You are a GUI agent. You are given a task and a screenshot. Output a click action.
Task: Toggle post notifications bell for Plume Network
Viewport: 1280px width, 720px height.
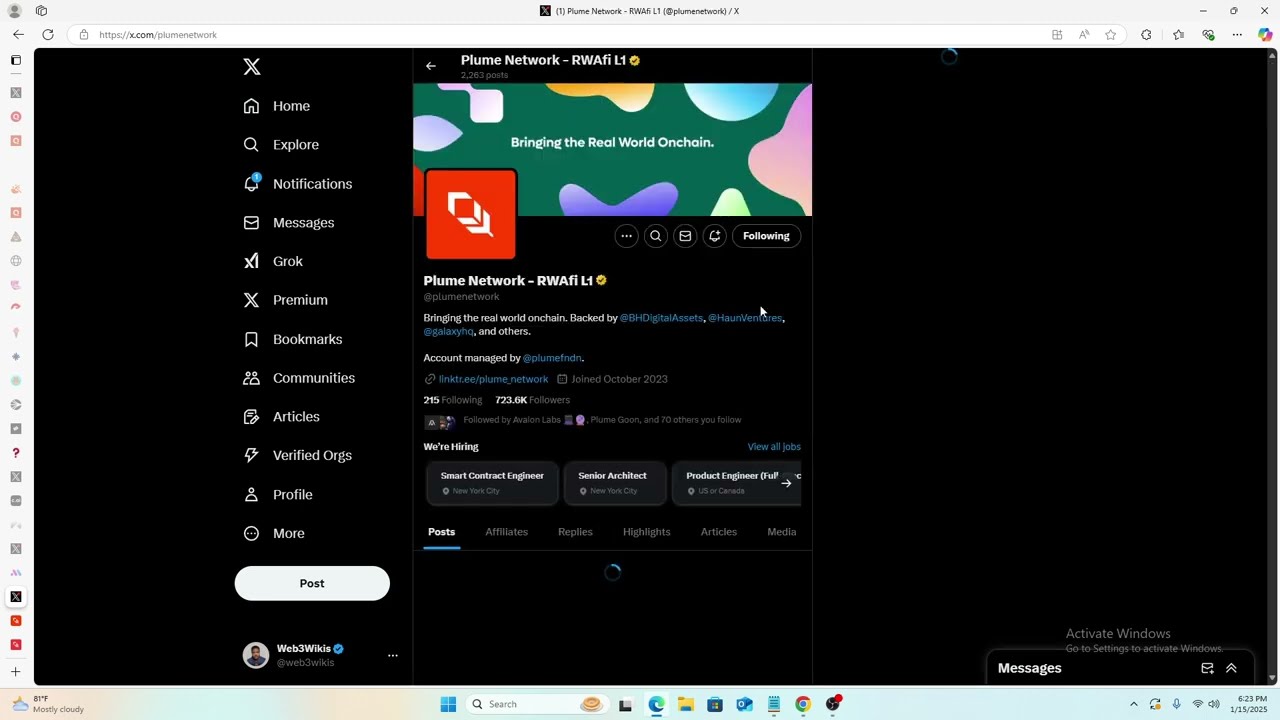click(x=714, y=236)
